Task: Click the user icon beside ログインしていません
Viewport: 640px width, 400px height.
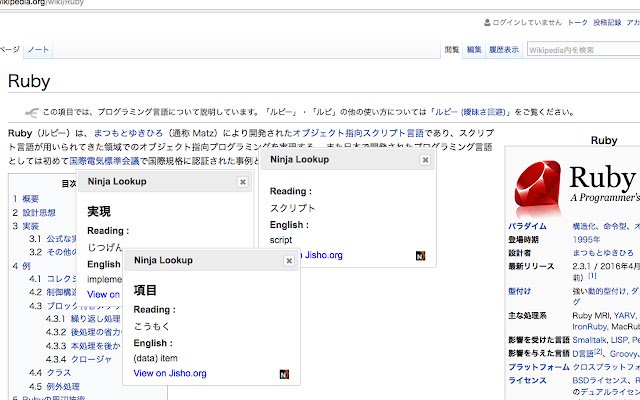Action: (487, 22)
